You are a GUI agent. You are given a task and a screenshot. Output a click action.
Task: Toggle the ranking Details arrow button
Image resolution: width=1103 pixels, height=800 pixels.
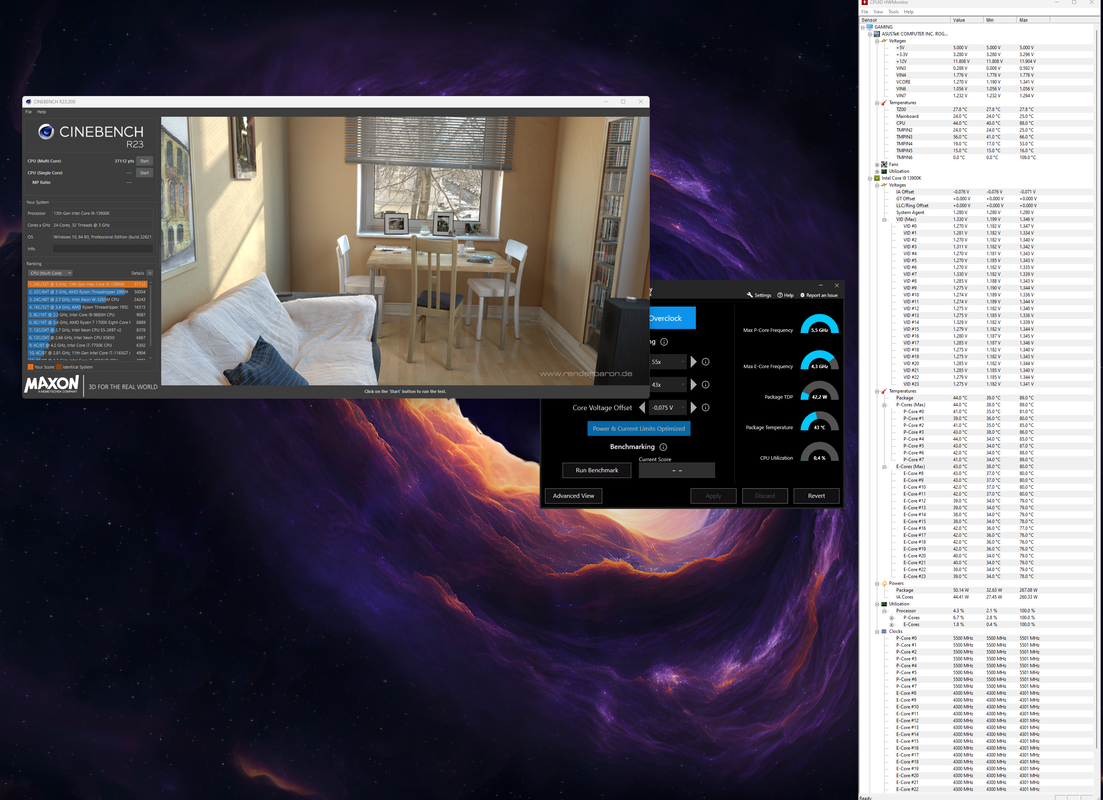pyautogui.click(x=150, y=273)
